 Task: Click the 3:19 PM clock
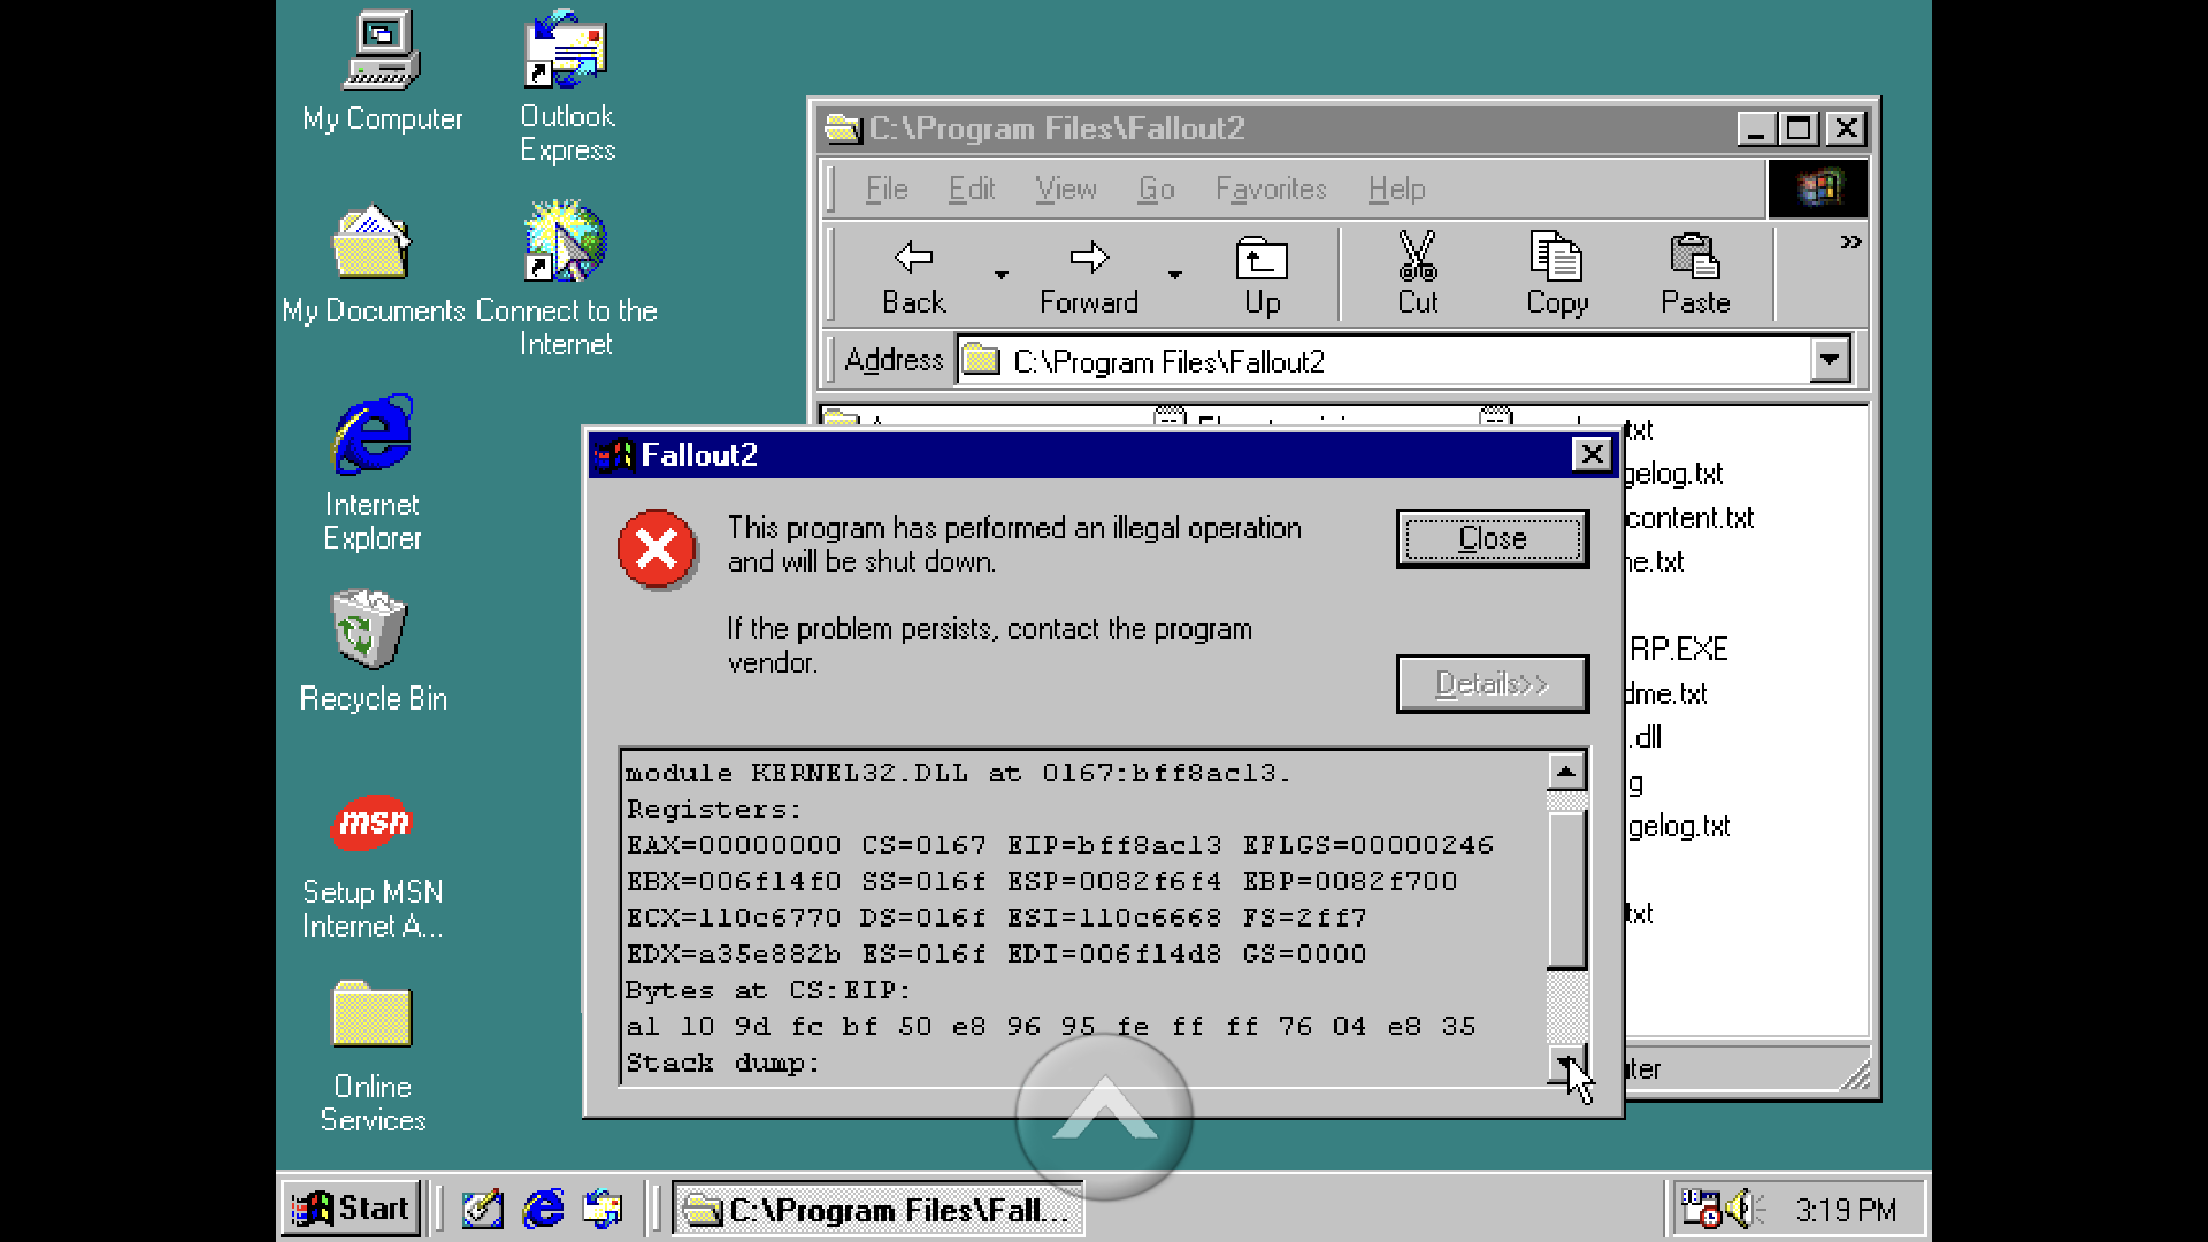click(1846, 1210)
